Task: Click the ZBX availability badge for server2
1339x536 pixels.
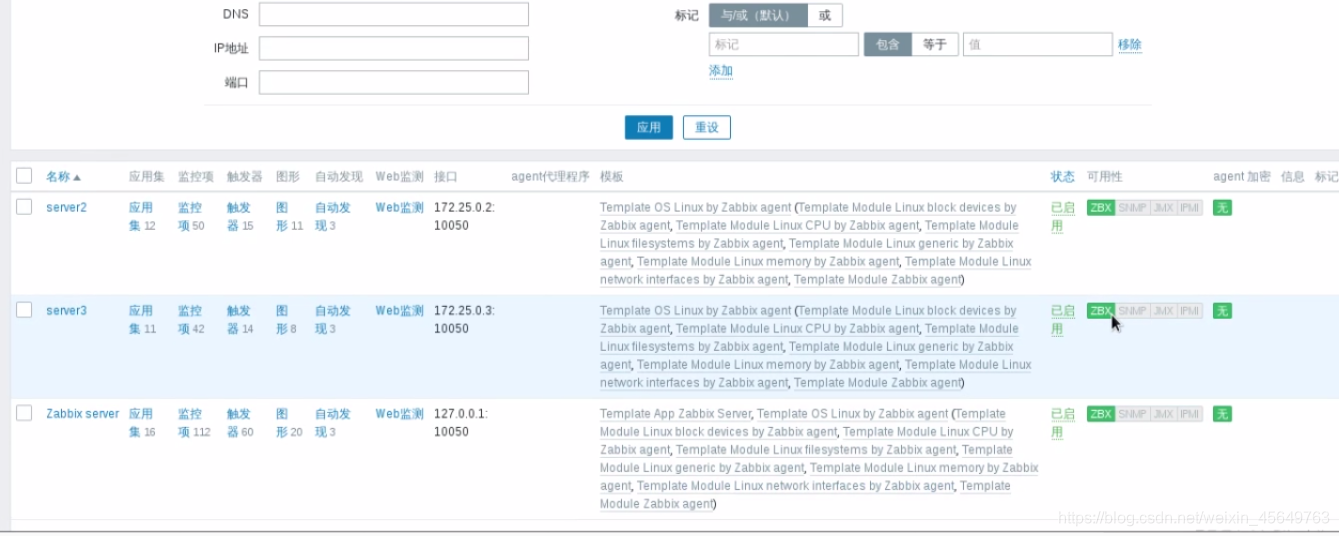Action: pos(1101,207)
